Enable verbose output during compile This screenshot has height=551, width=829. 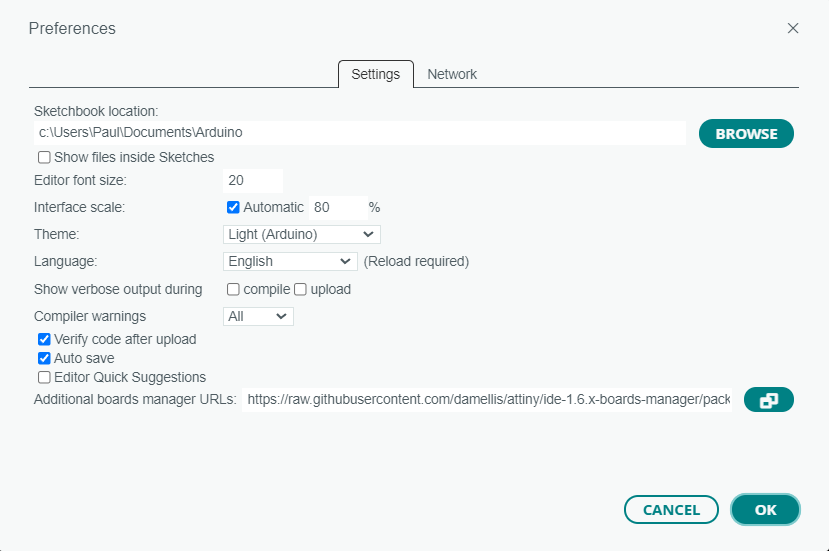tap(233, 289)
